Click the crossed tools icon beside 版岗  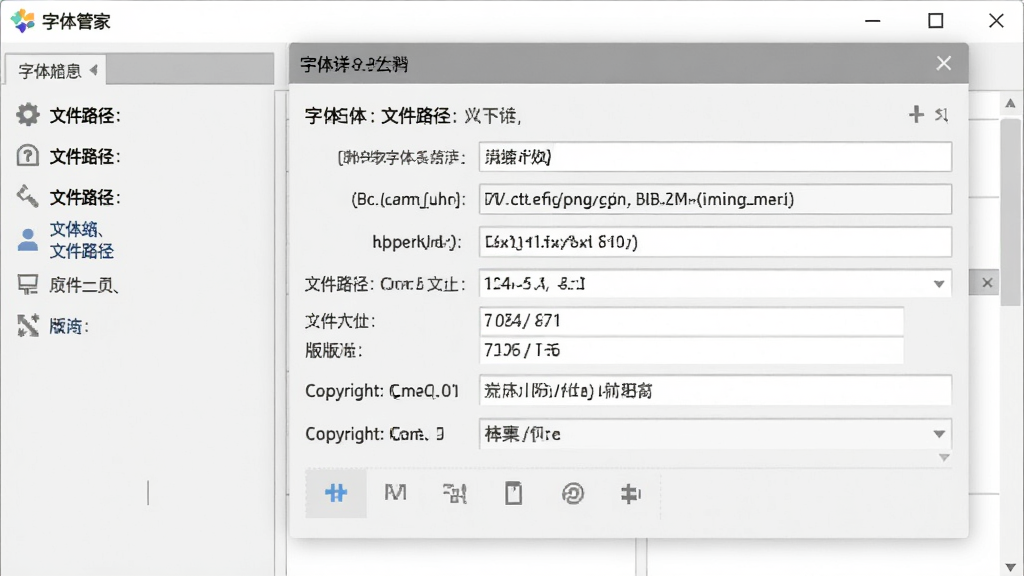[27, 325]
